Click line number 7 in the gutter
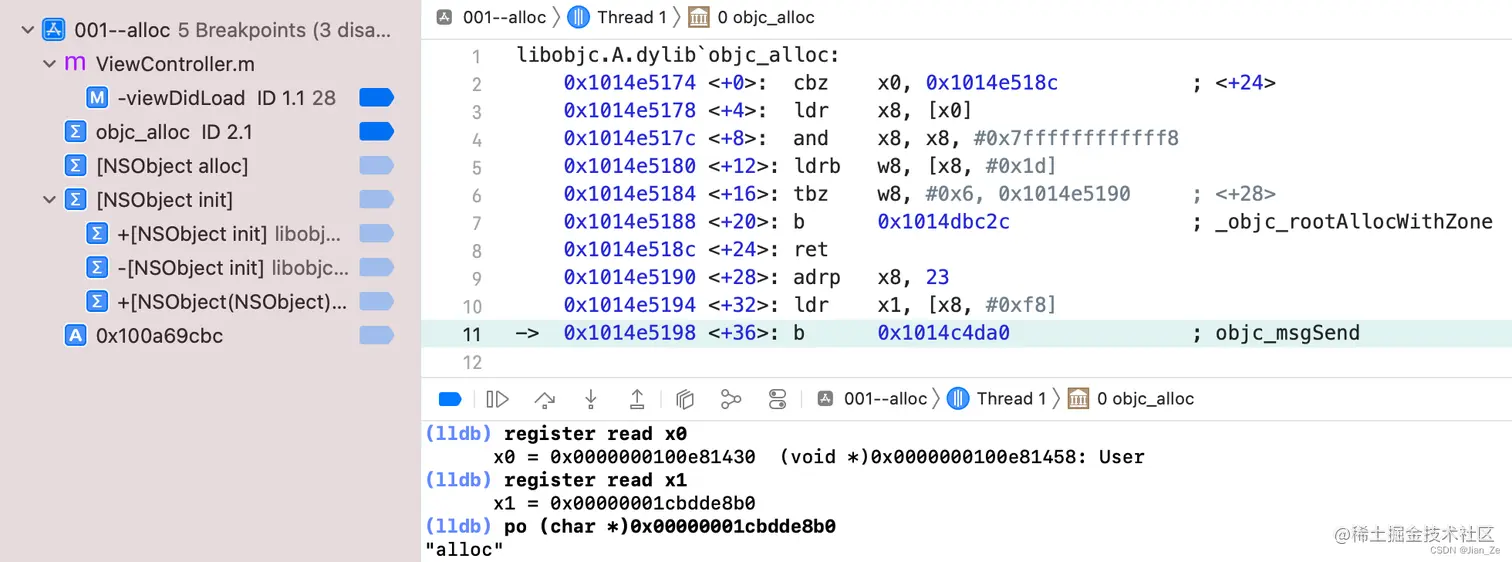The image size is (1512, 562). [x=476, y=223]
